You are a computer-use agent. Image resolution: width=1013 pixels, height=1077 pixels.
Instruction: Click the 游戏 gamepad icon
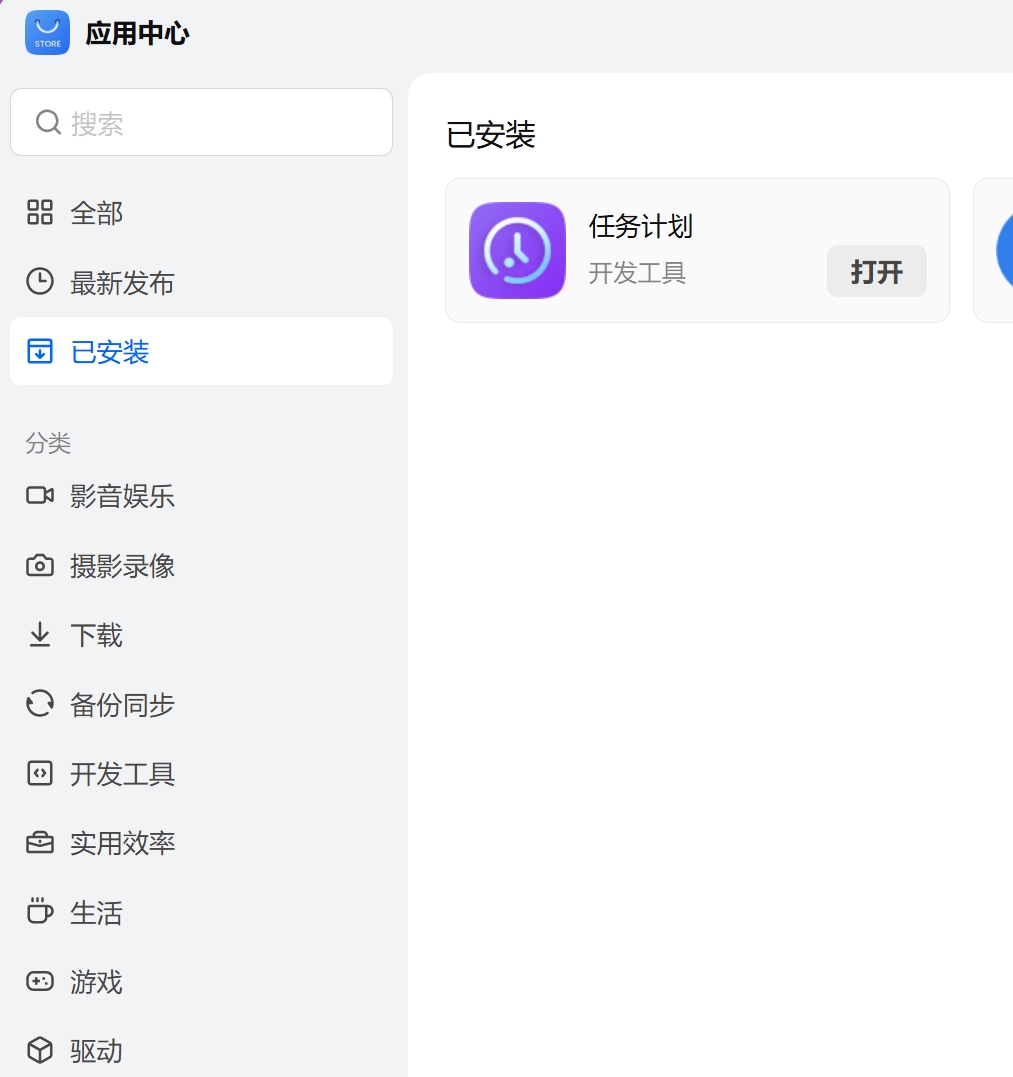coord(39,982)
